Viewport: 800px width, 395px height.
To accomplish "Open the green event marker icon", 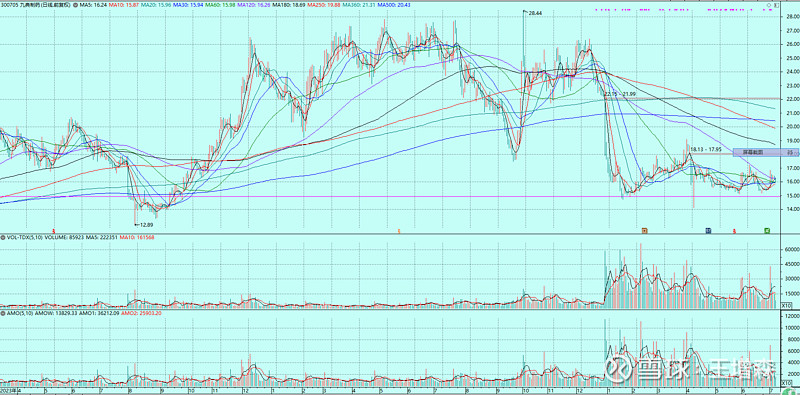I will 767,231.
